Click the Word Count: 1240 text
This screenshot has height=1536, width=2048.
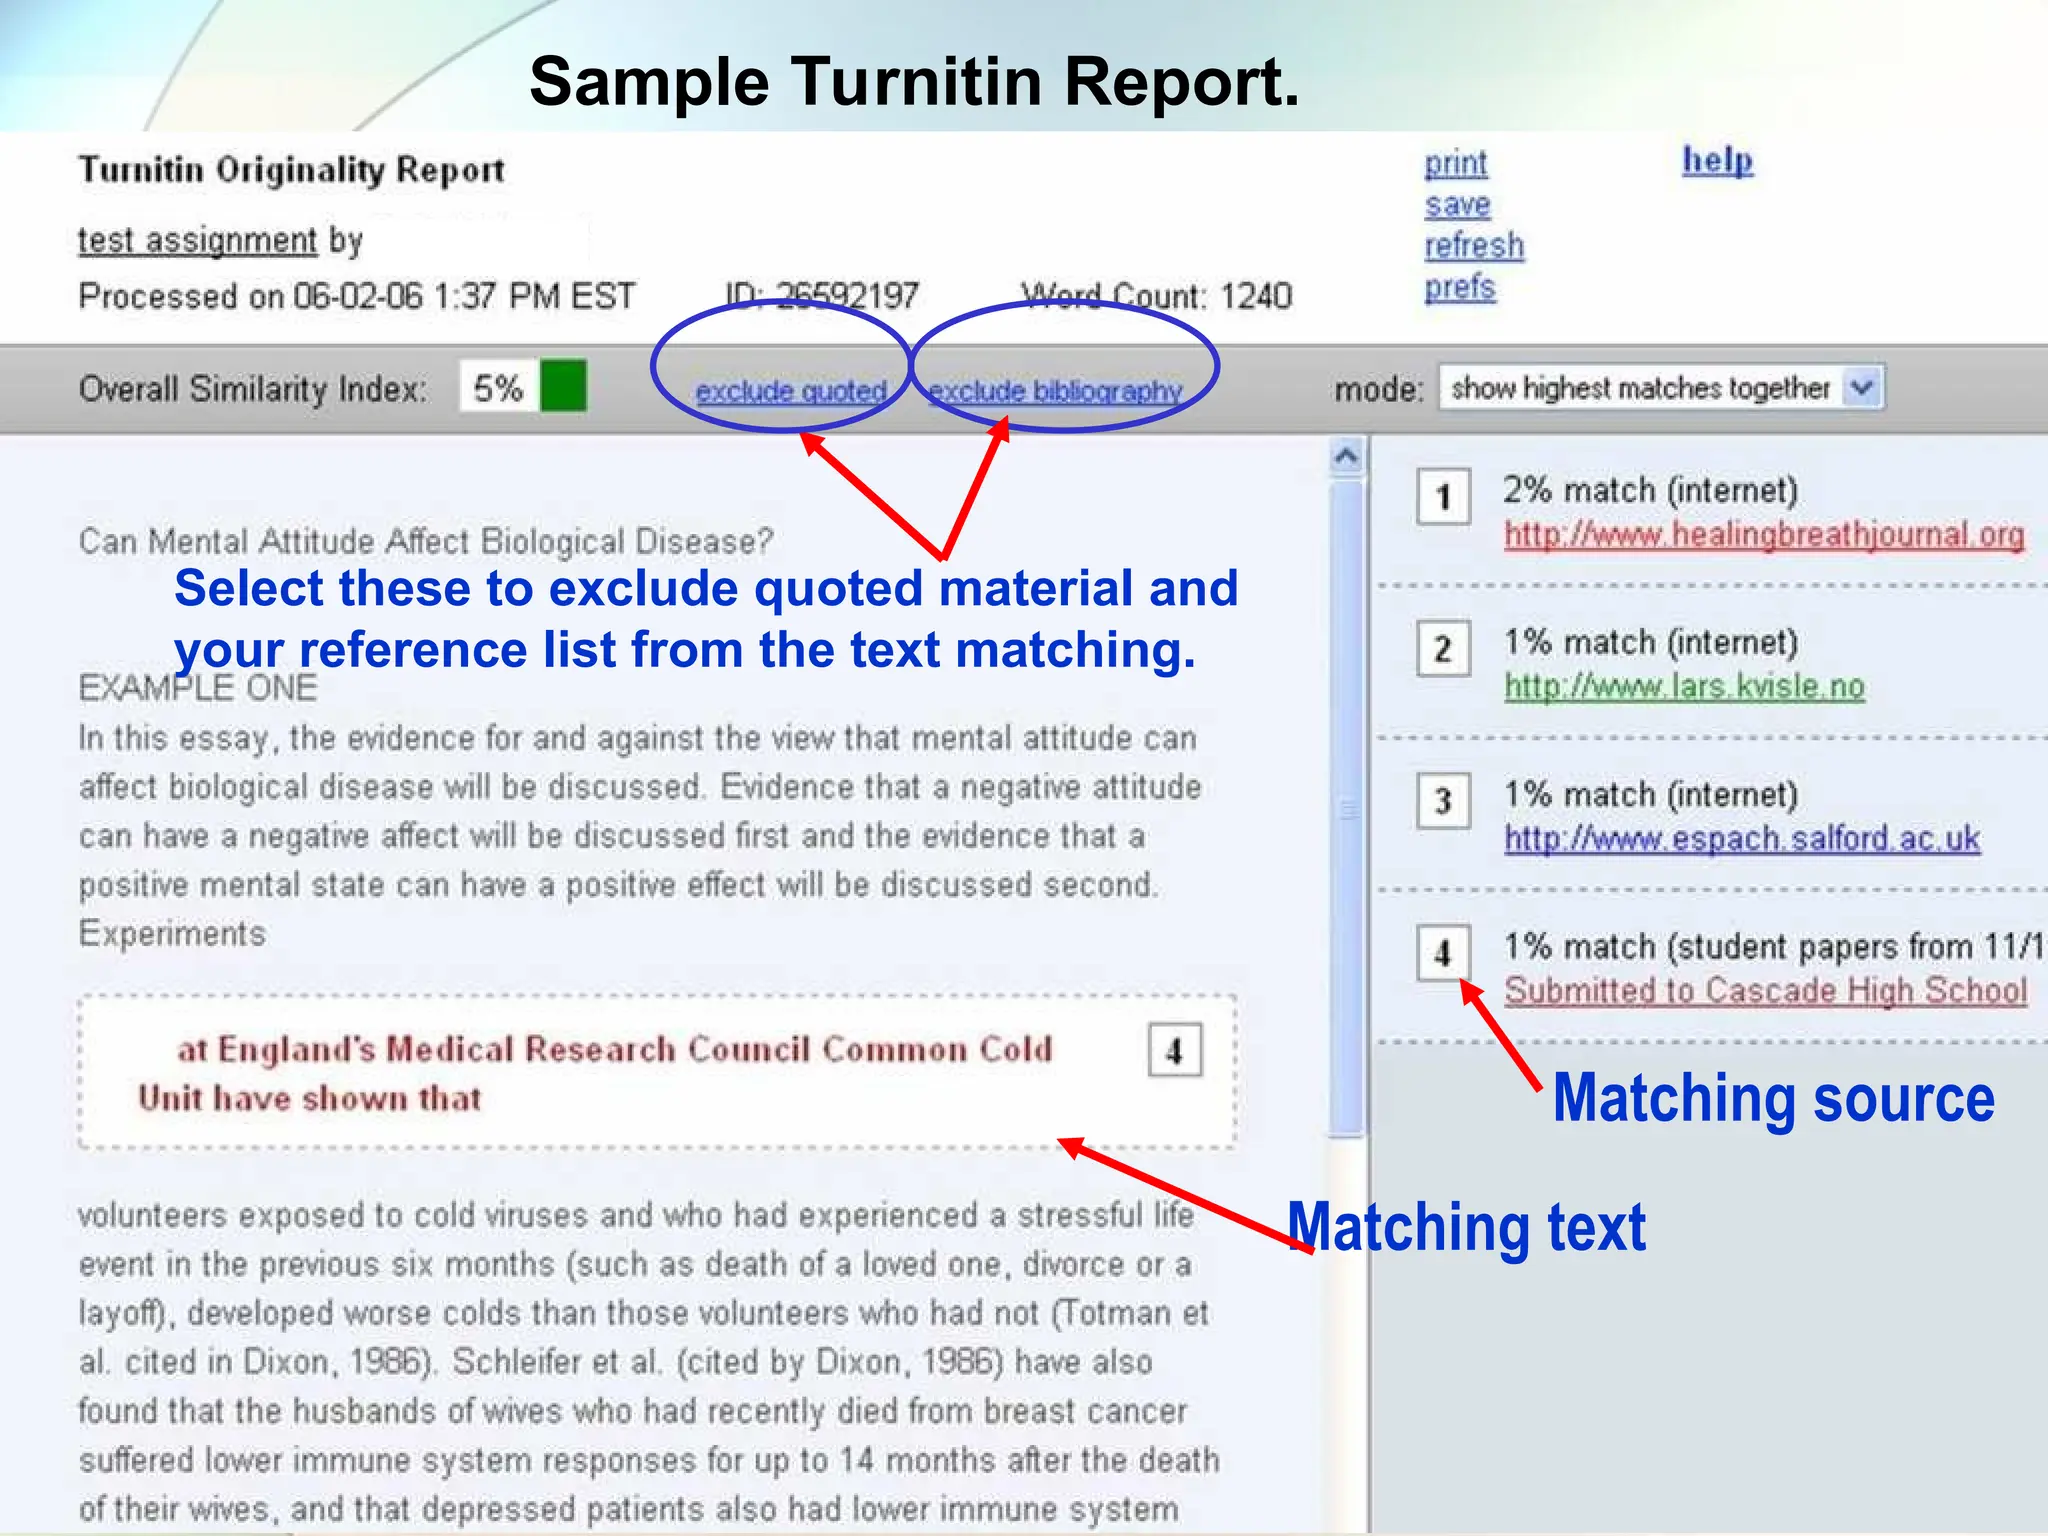click(1157, 296)
